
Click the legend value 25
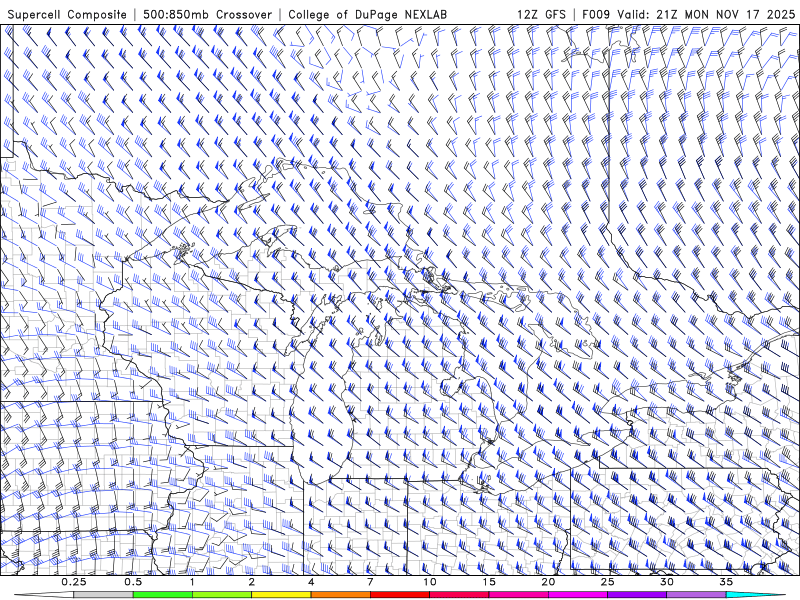click(608, 582)
